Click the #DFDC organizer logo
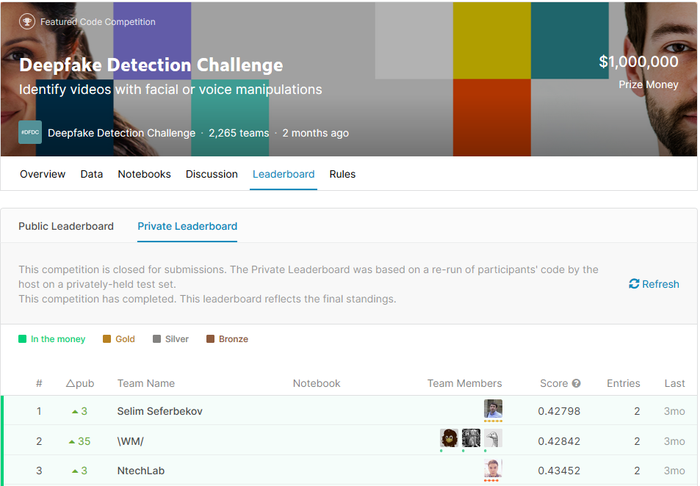Screen dimensions: 700x486 pos(30,132)
